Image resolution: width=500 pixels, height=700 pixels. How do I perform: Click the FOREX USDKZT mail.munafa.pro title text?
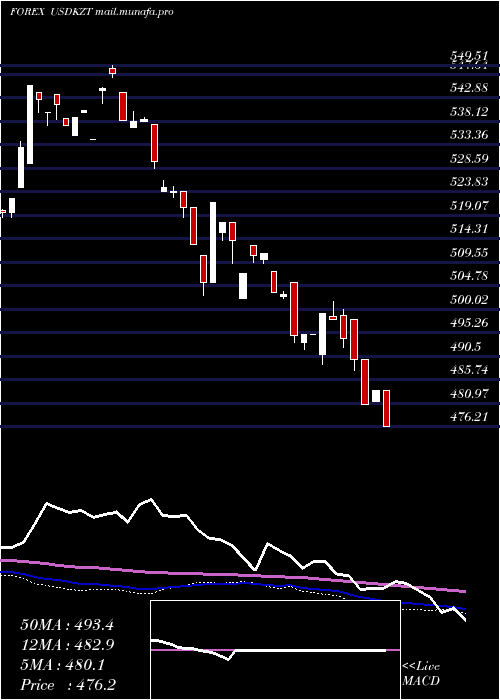click(x=92, y=12)
